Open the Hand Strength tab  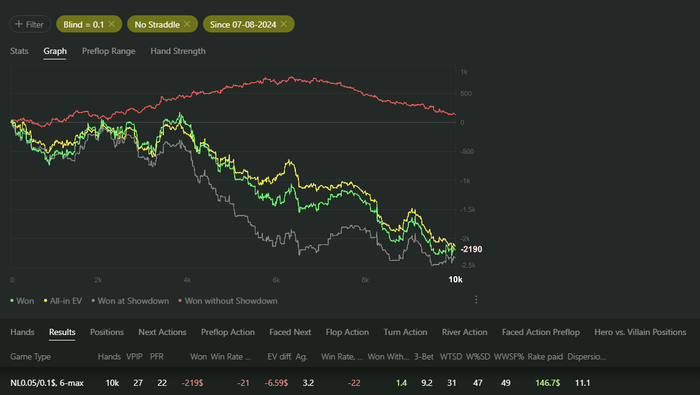(178, 51)
